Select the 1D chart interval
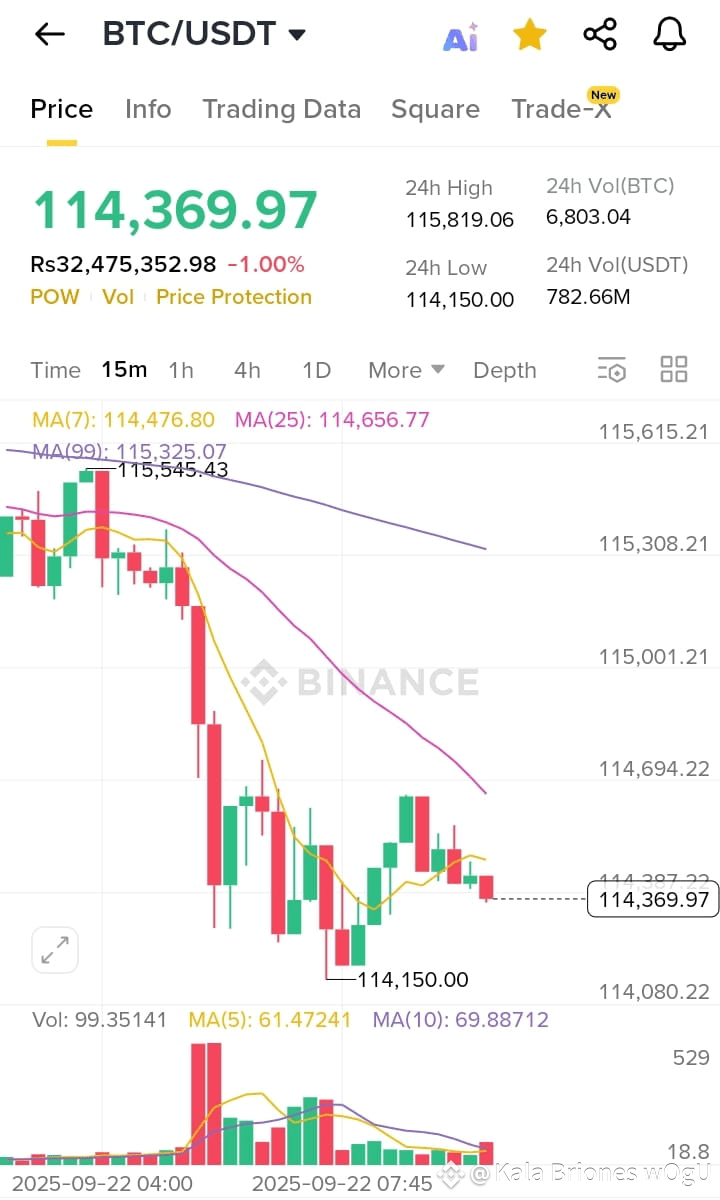Viewport: 720px width, 1200px height. [x=316, y=370]
